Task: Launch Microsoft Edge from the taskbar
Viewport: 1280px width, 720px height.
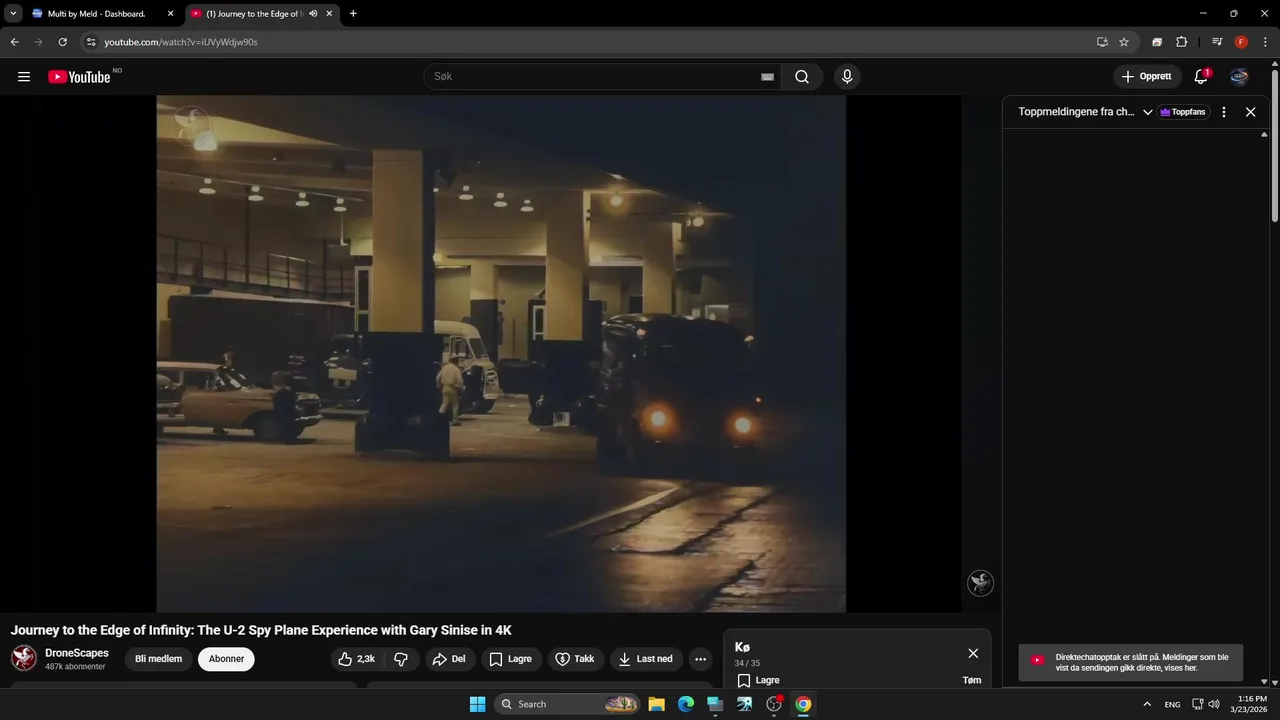Action: coord(686,704)
